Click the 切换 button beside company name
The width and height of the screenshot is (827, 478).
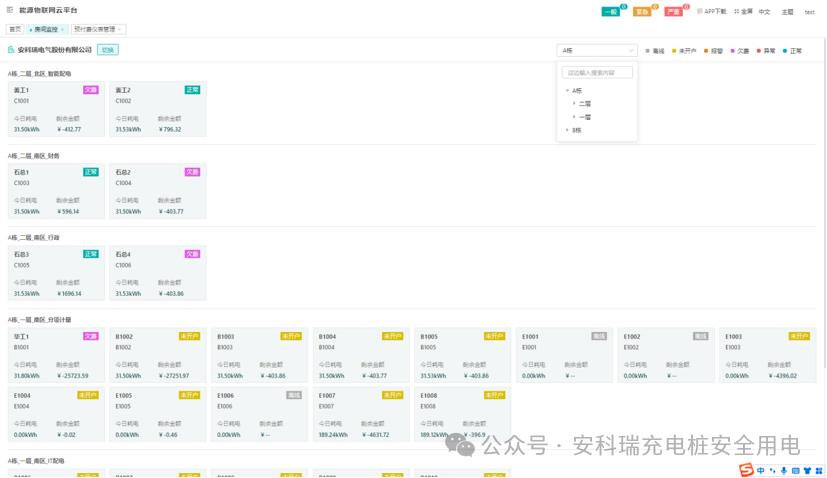[x=107, y=49]
